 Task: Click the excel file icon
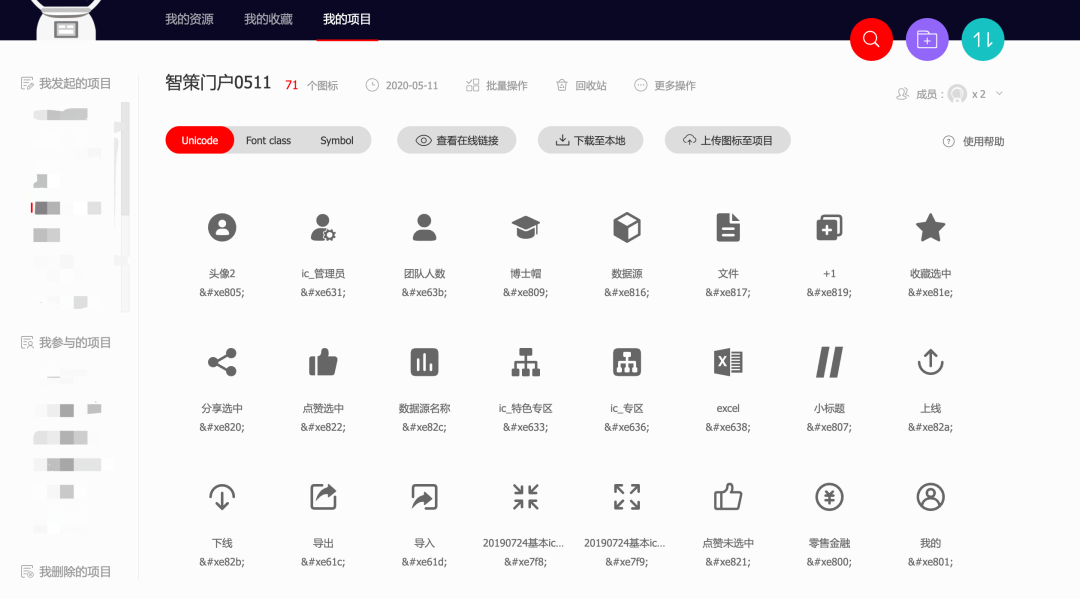tap(728, 362)
